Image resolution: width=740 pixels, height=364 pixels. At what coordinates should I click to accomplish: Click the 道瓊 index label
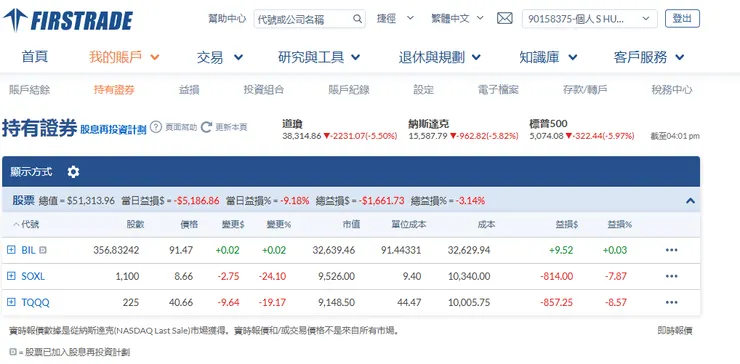click(x=292, y=124)
